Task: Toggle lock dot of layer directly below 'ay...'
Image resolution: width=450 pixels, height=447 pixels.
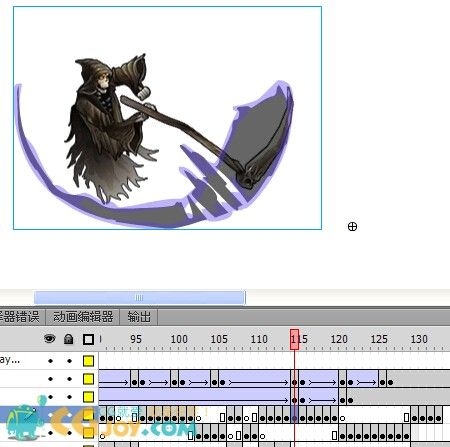Action: pyautogui.click(x=69, y=379)
